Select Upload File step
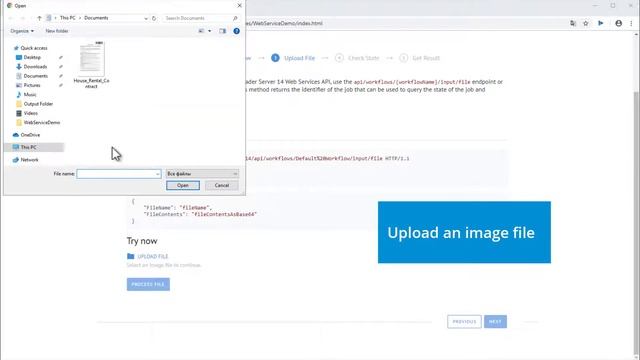 tap(293, 58)
